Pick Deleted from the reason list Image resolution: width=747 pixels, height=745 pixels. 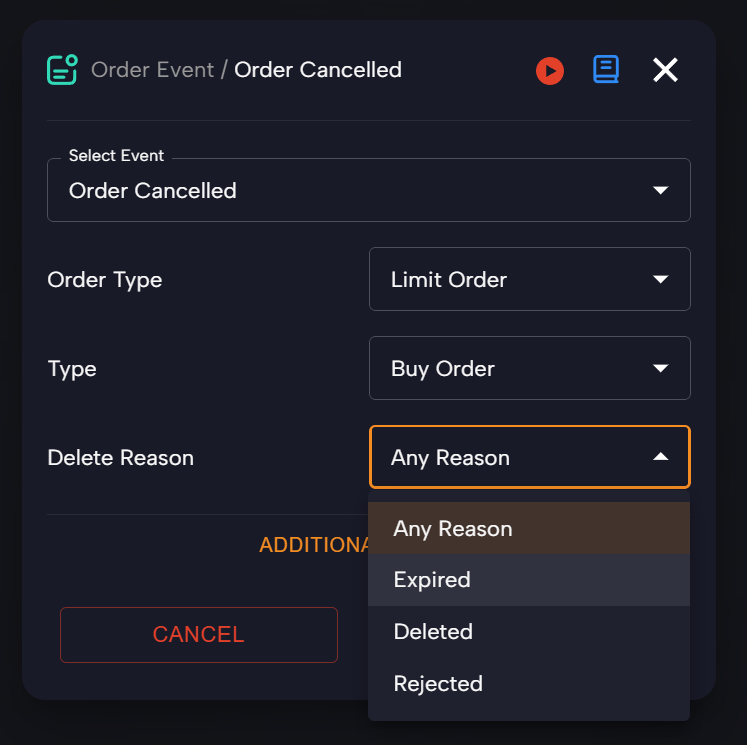click(x=529, y=632)
